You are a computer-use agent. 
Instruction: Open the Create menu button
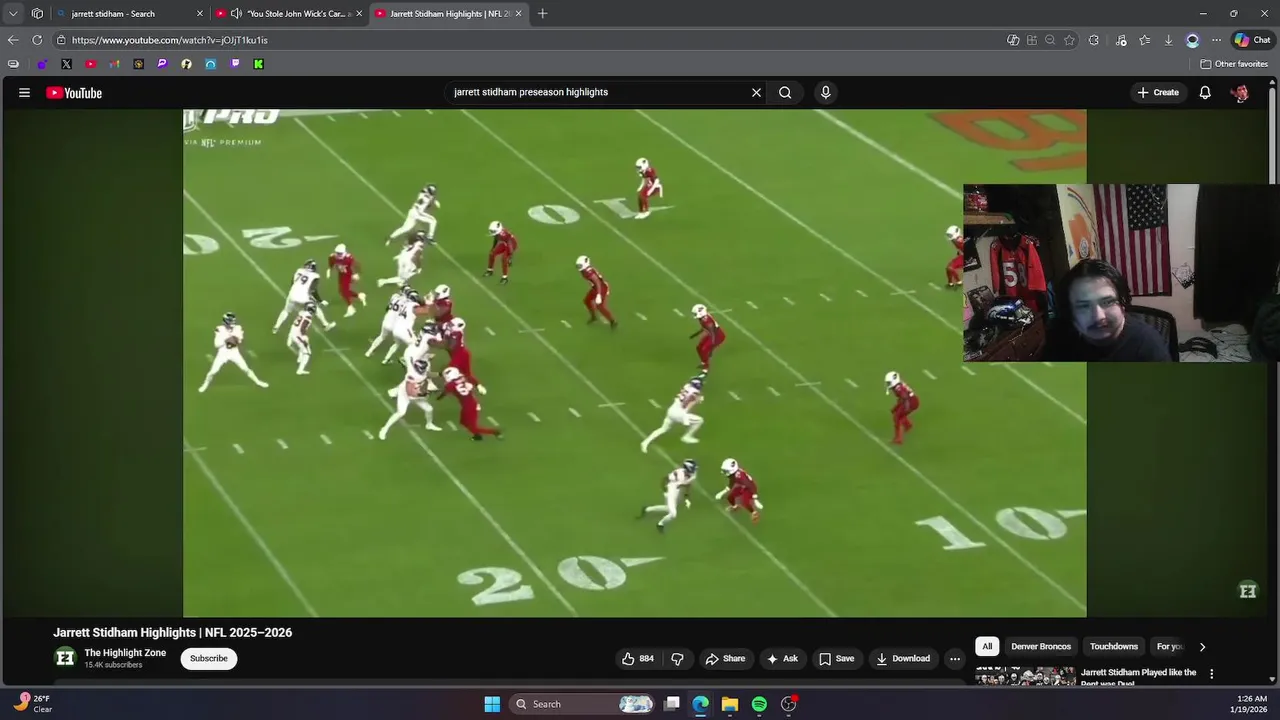point(1157,92)
